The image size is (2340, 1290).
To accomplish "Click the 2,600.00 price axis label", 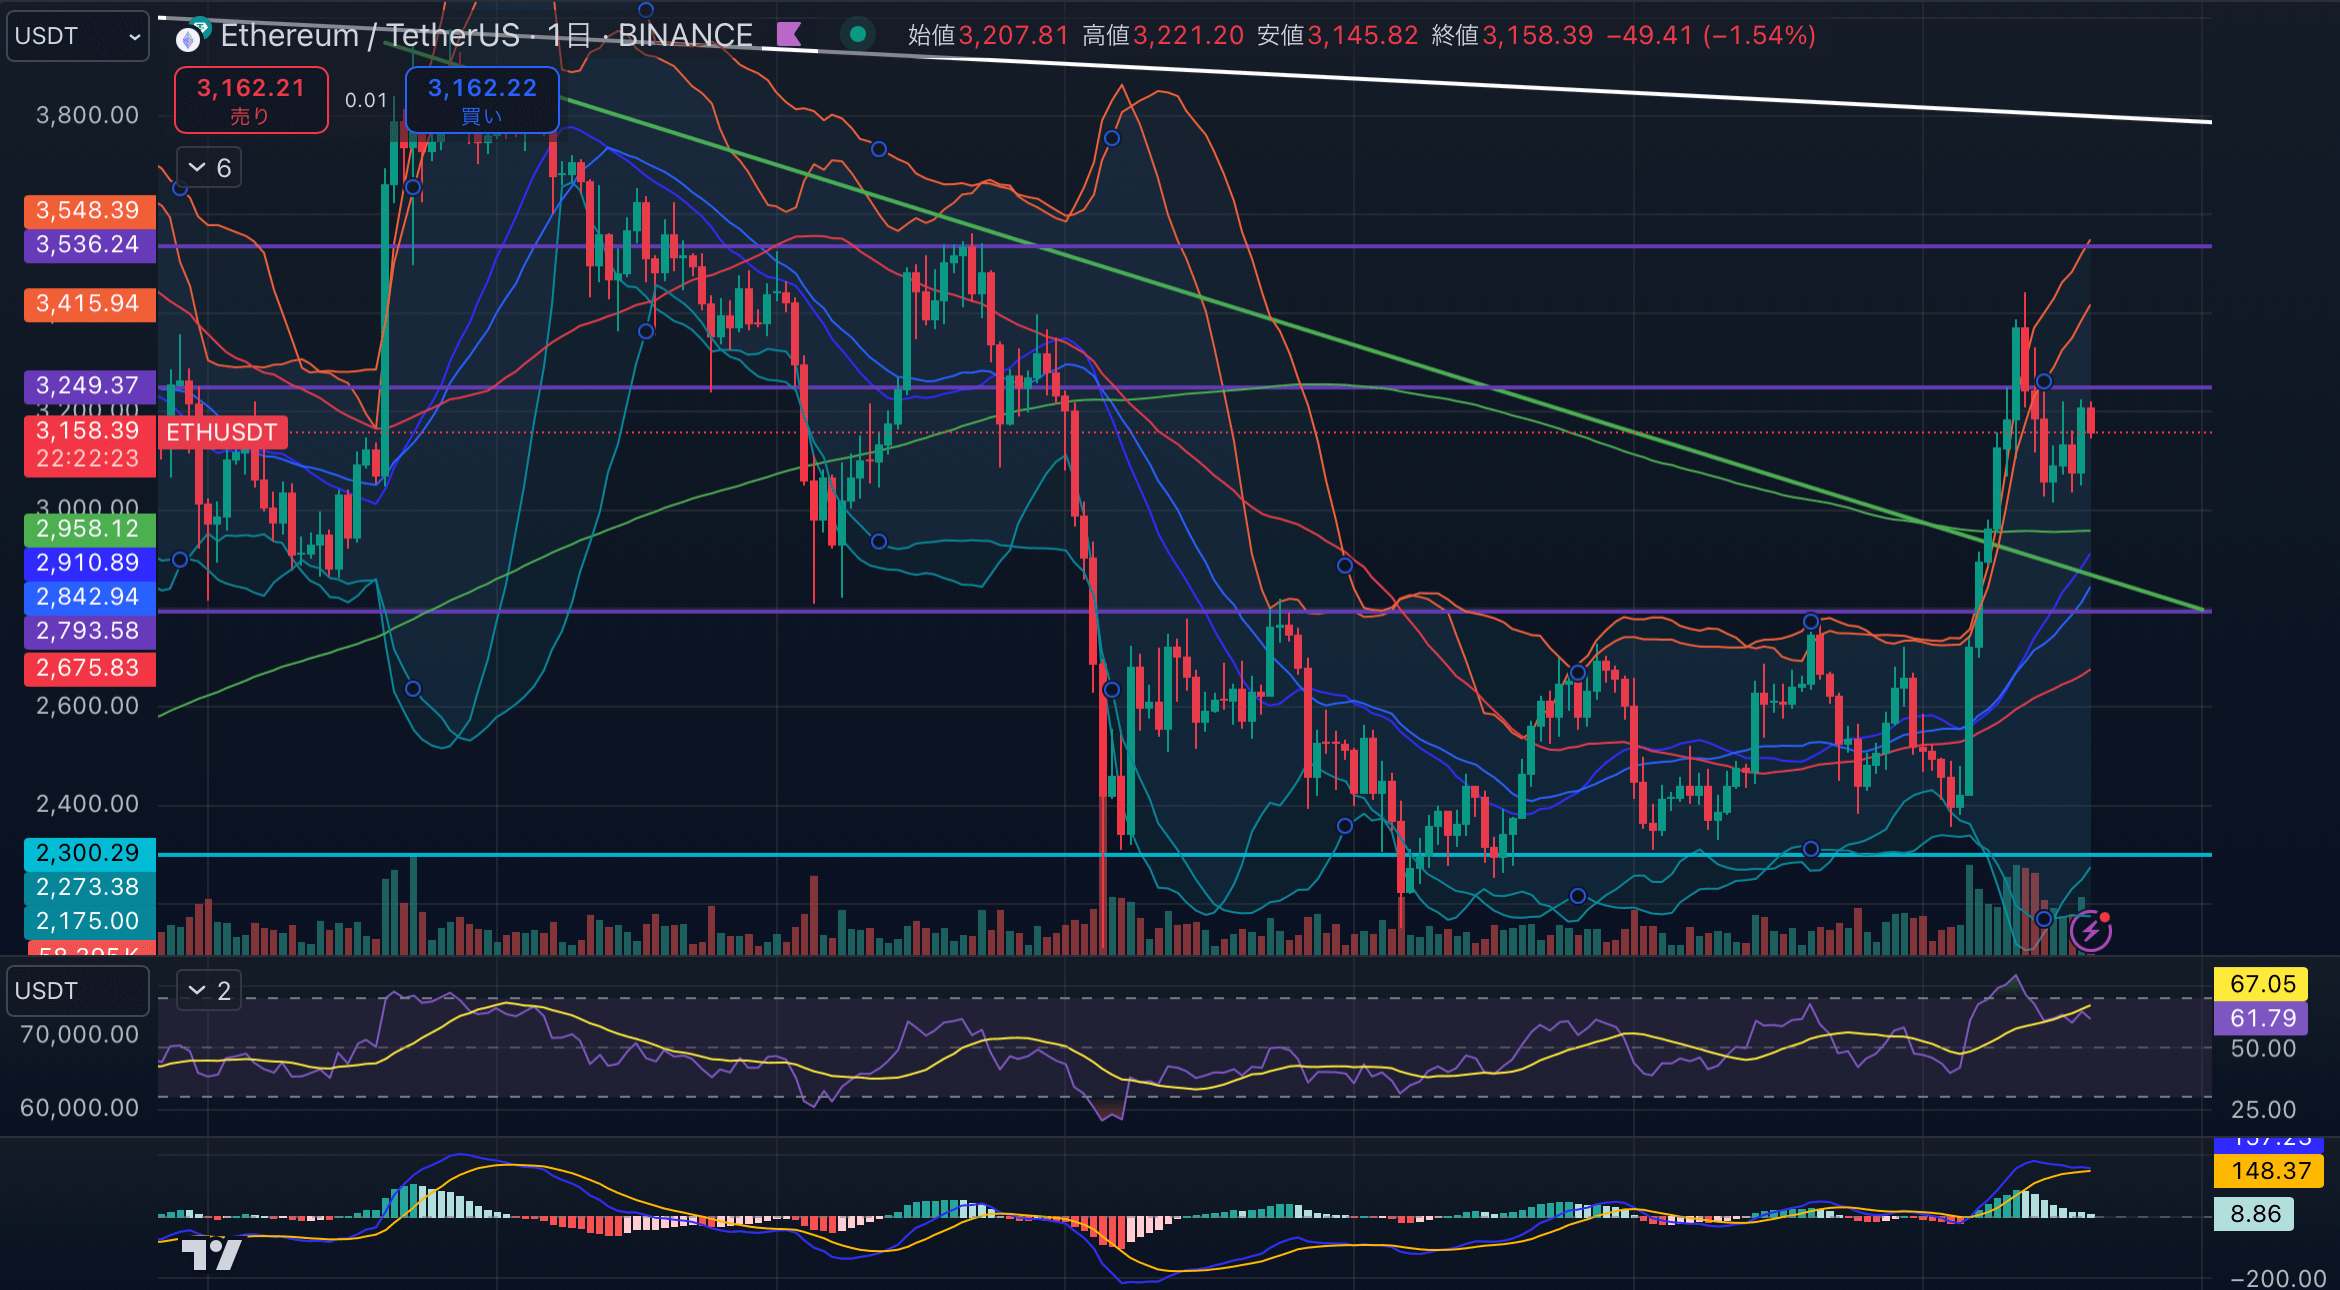I will click(88, 706).
